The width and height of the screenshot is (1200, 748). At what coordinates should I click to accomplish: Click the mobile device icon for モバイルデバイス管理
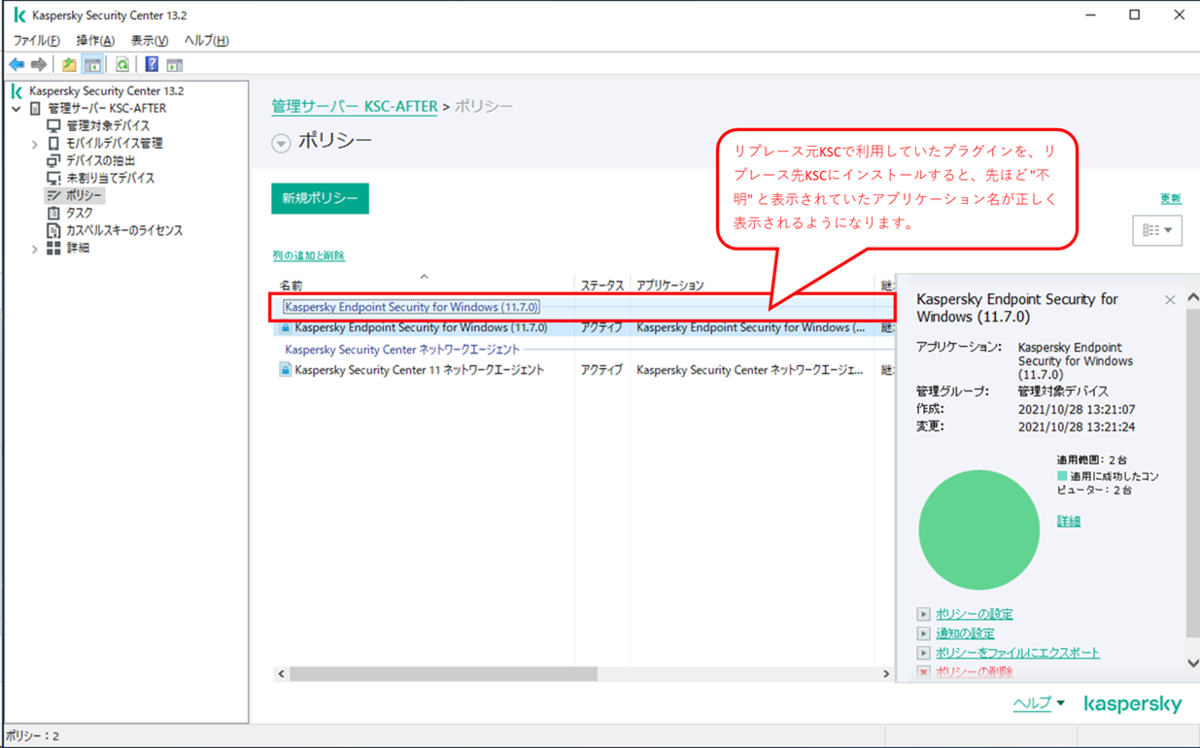pos(54,143)
